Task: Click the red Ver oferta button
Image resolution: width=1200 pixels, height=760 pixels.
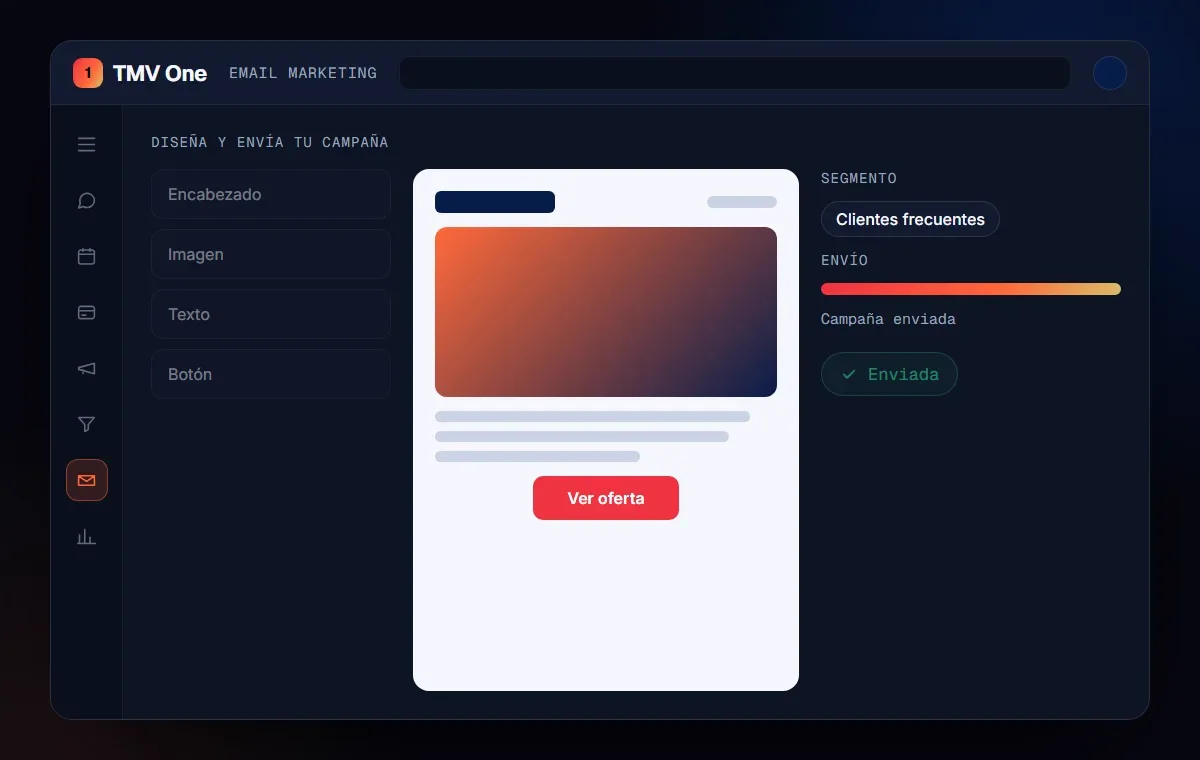Action: click(x=606, y=498)
